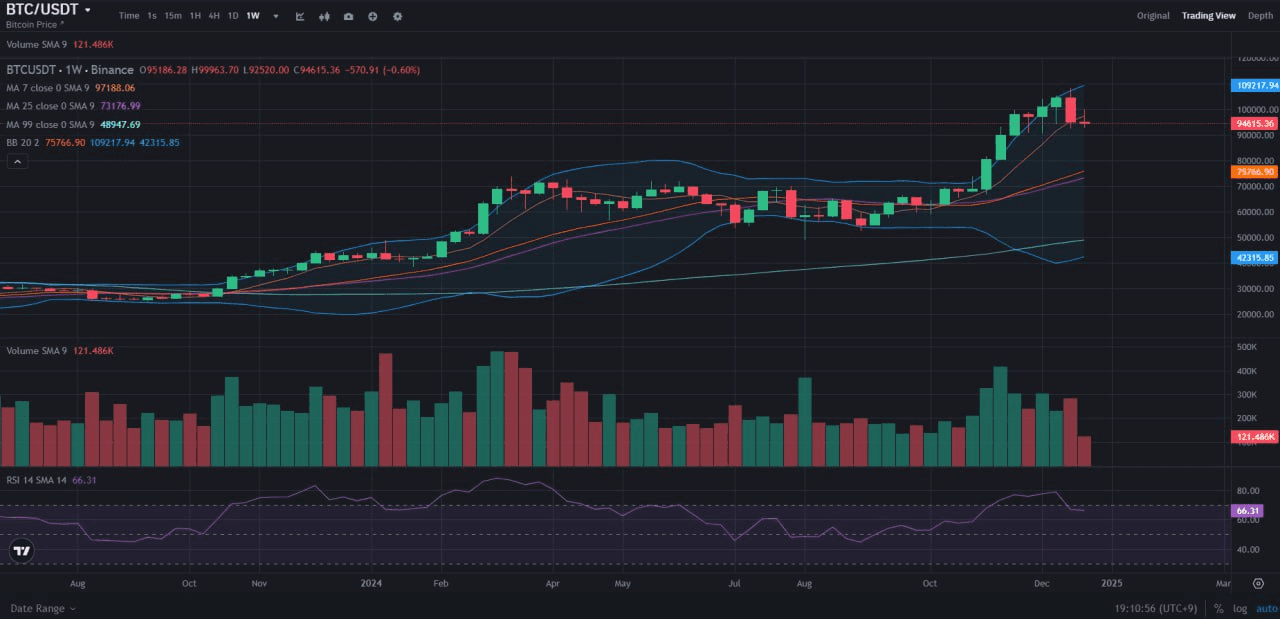Switch to the 1D interval

[x=233, y=16]
